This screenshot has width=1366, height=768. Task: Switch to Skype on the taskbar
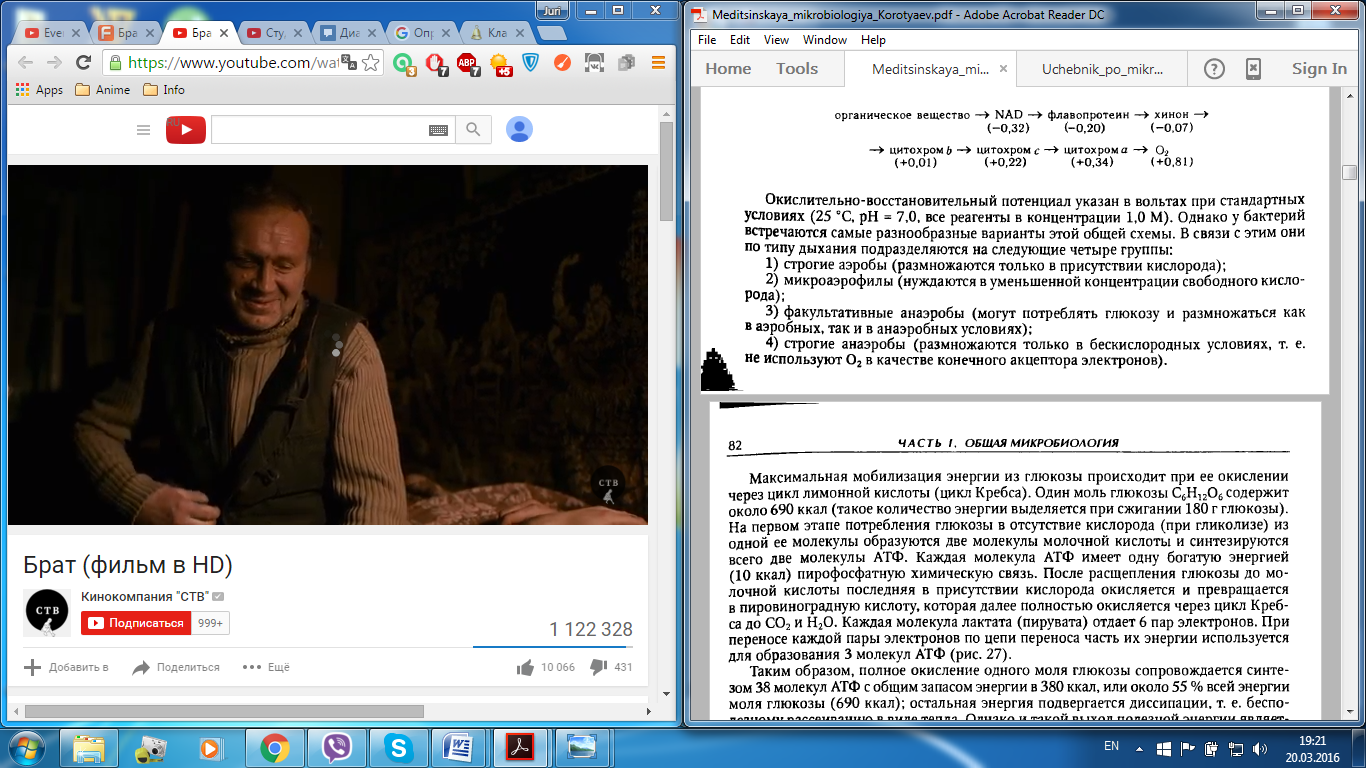399,747
